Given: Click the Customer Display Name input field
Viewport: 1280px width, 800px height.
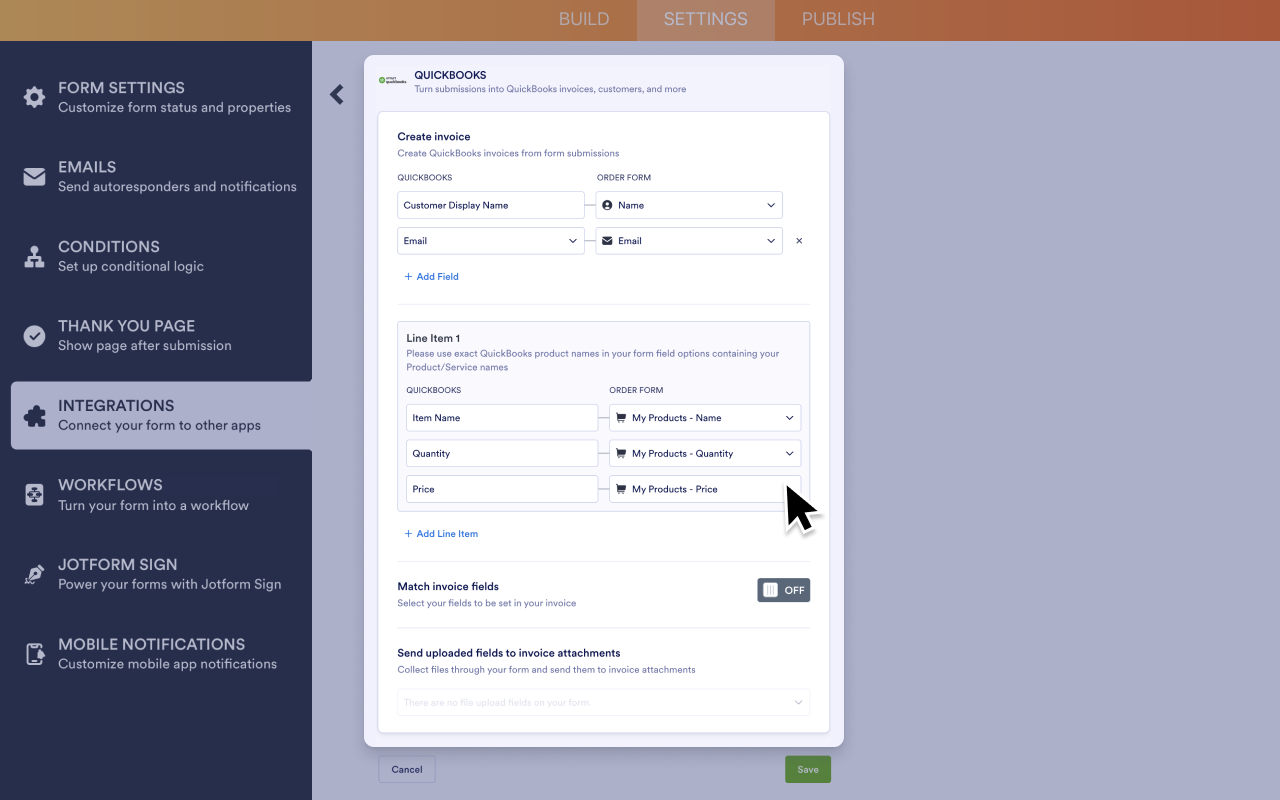Looking at the screenshot, I should point(490,204).
